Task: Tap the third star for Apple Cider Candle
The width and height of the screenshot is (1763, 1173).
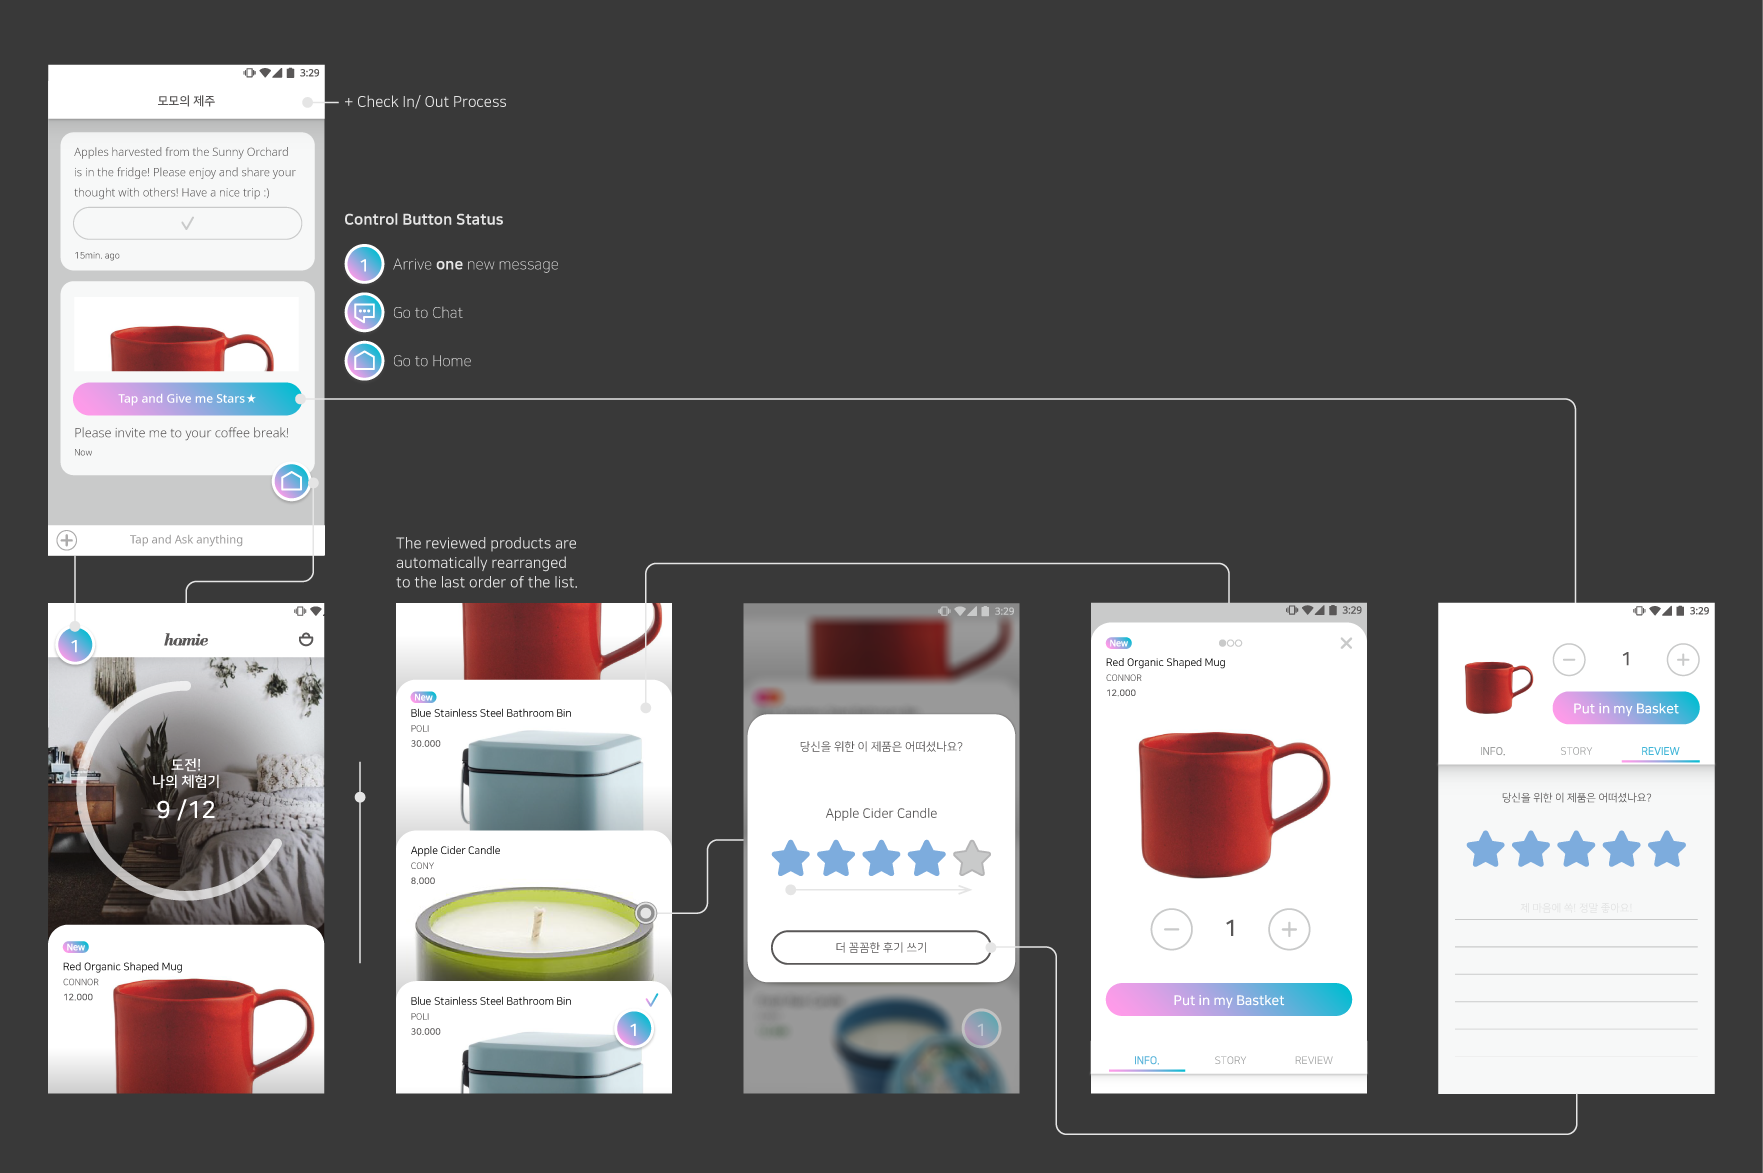Action: 881,858
